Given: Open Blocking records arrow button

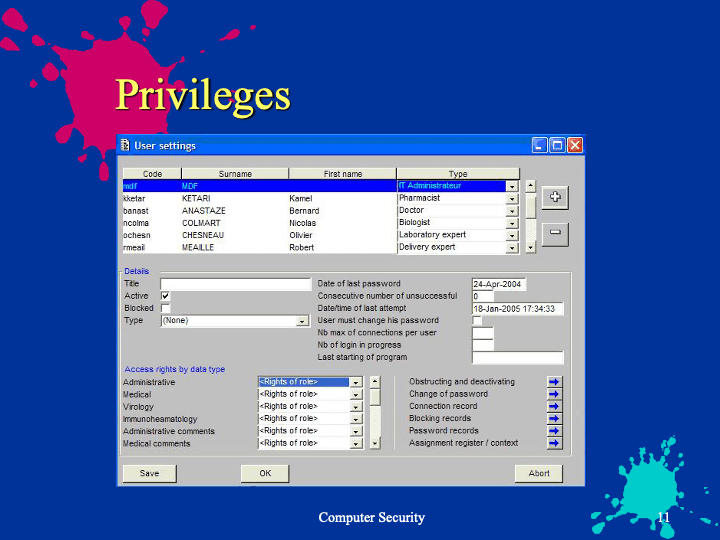Looking at the screenshot, I should 554,418.
